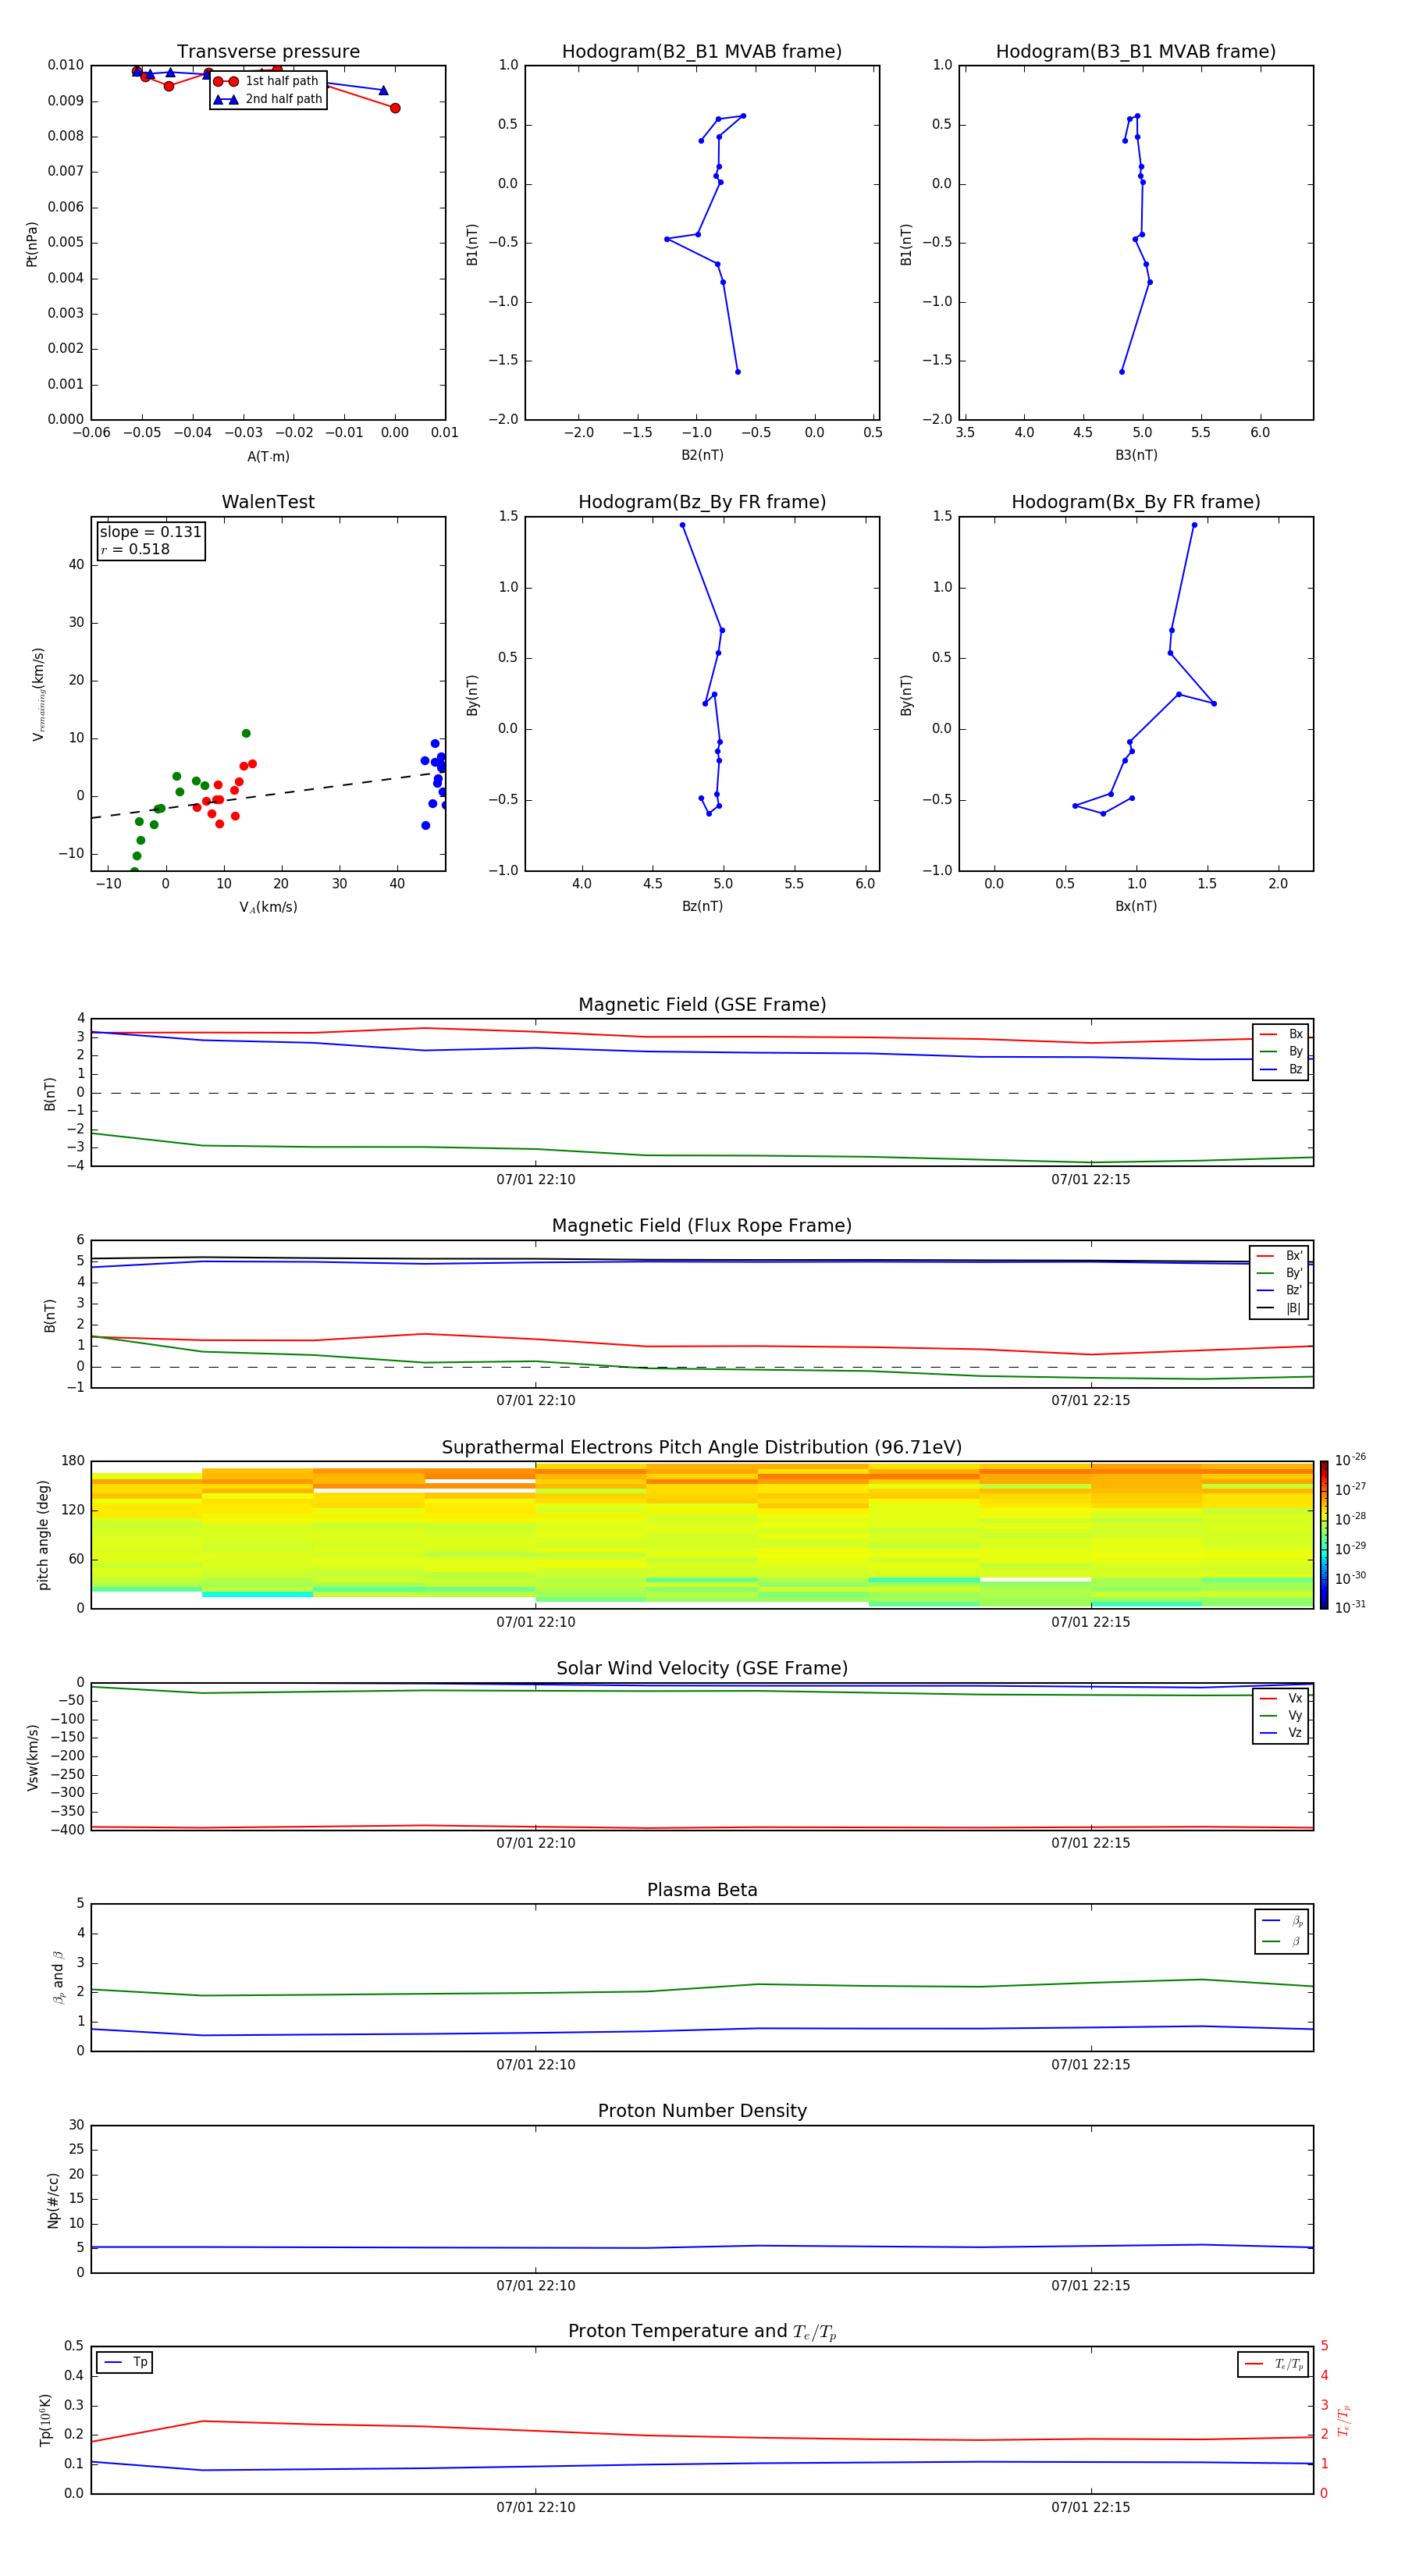Click the Vz legend entry
Viewport: 1405px width, 2576px height.
click(x=1281, y=1732)
